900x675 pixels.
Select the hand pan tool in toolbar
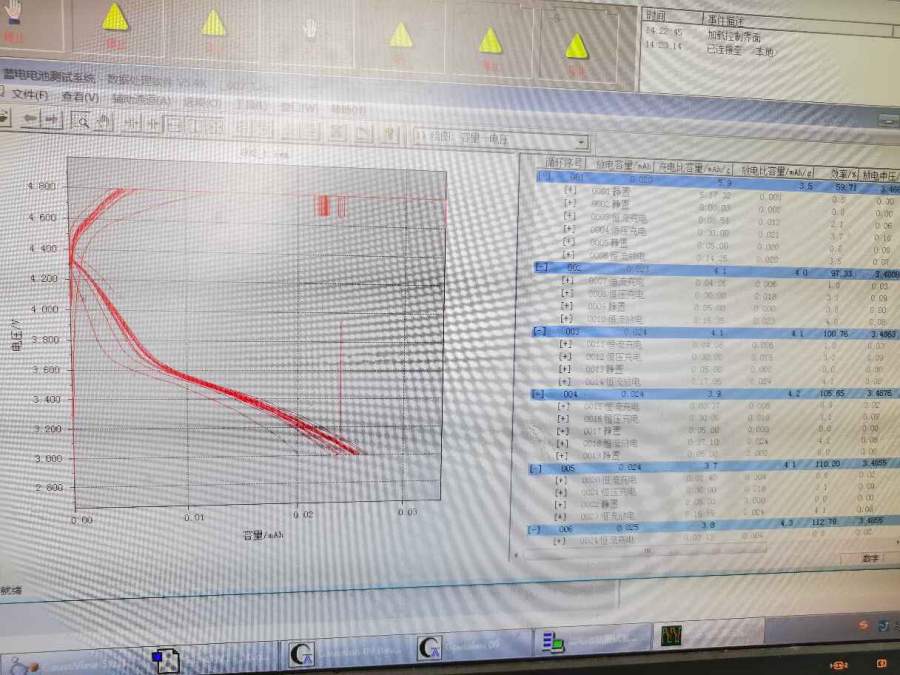coord(104,122)
